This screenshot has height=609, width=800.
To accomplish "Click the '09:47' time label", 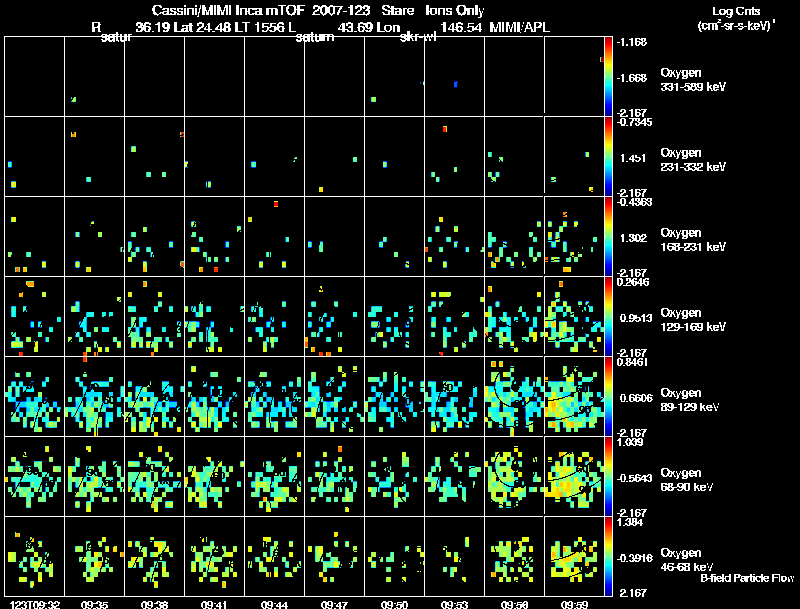I will pos(334,604).
